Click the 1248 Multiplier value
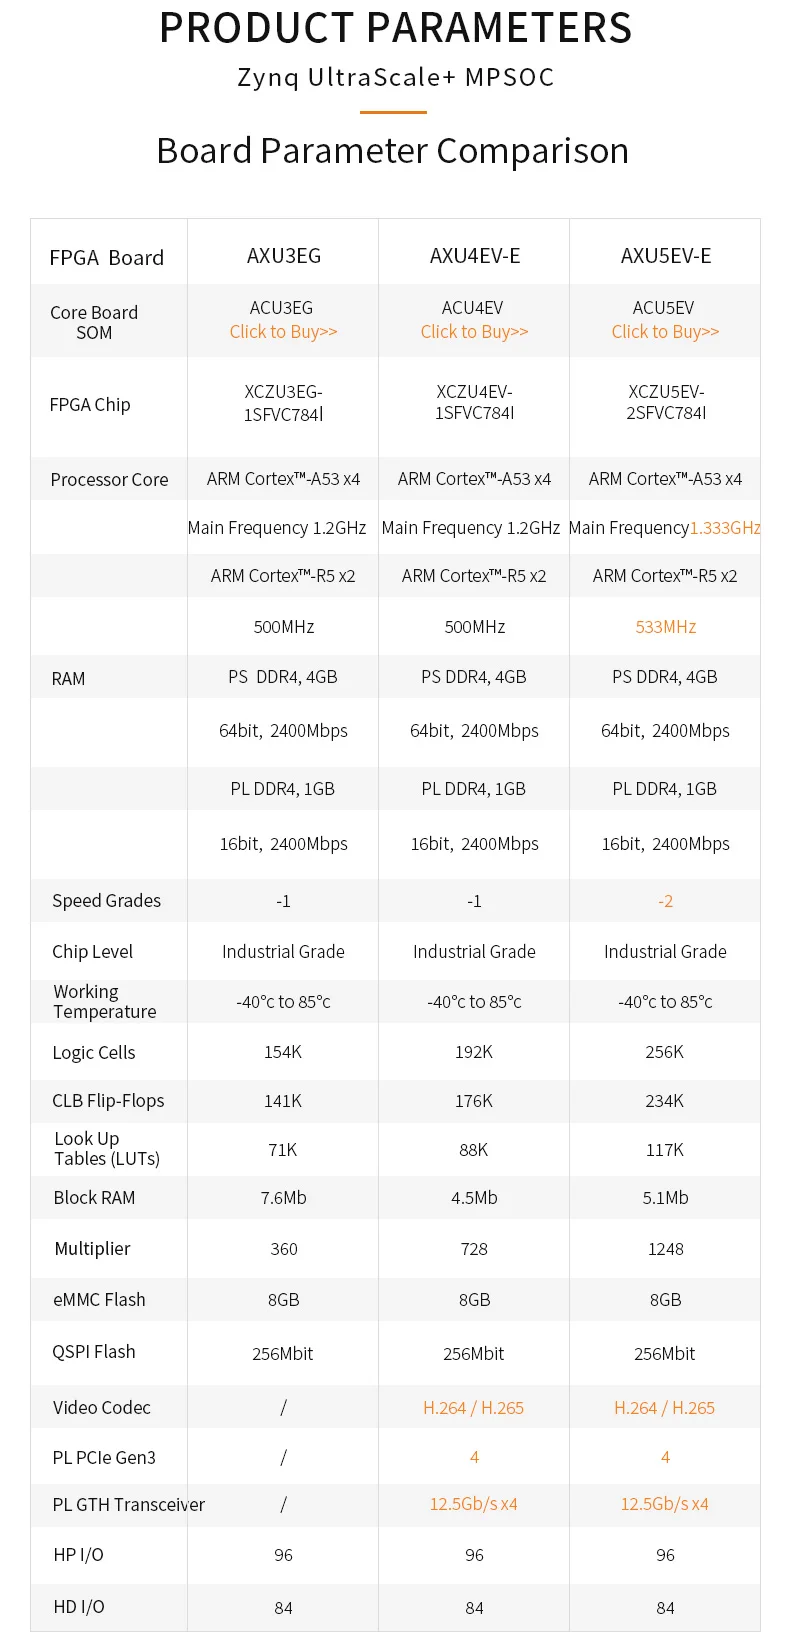The width and height of the screenshot is (790, 1651). pyautogui.click(x=666, y=1249)
